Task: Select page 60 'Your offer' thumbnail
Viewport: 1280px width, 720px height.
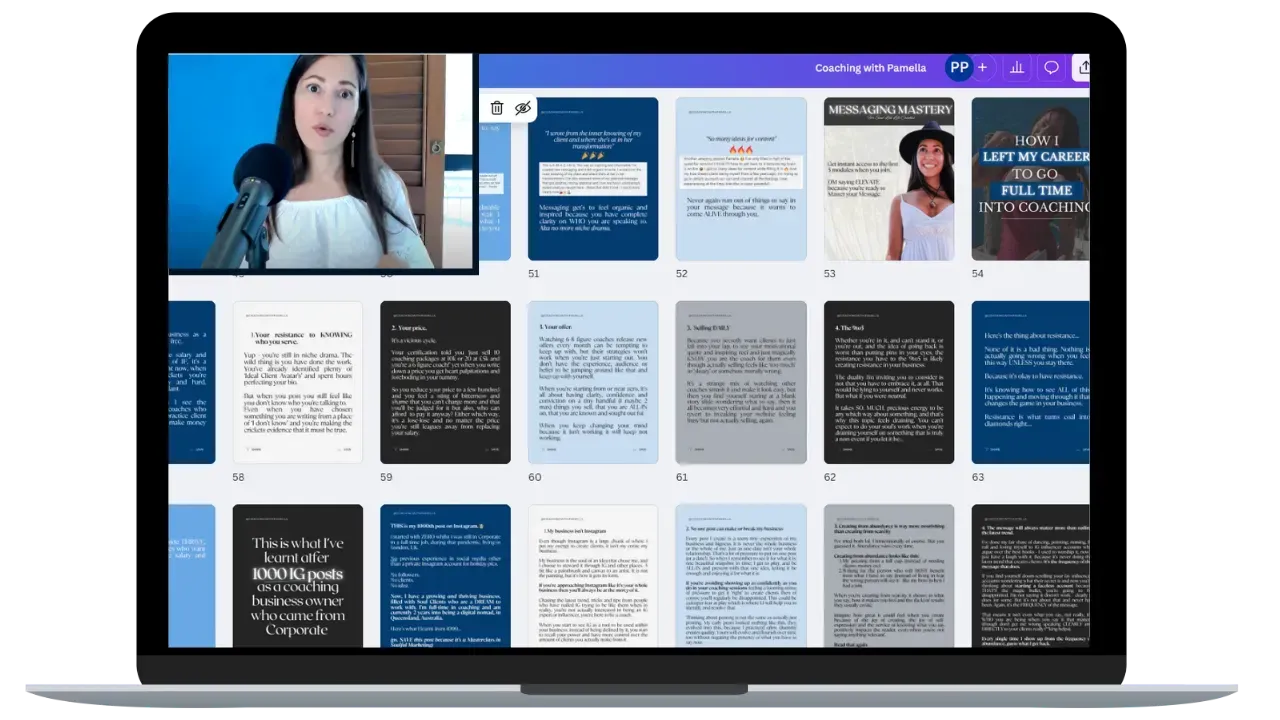Action: click(593, 382)
